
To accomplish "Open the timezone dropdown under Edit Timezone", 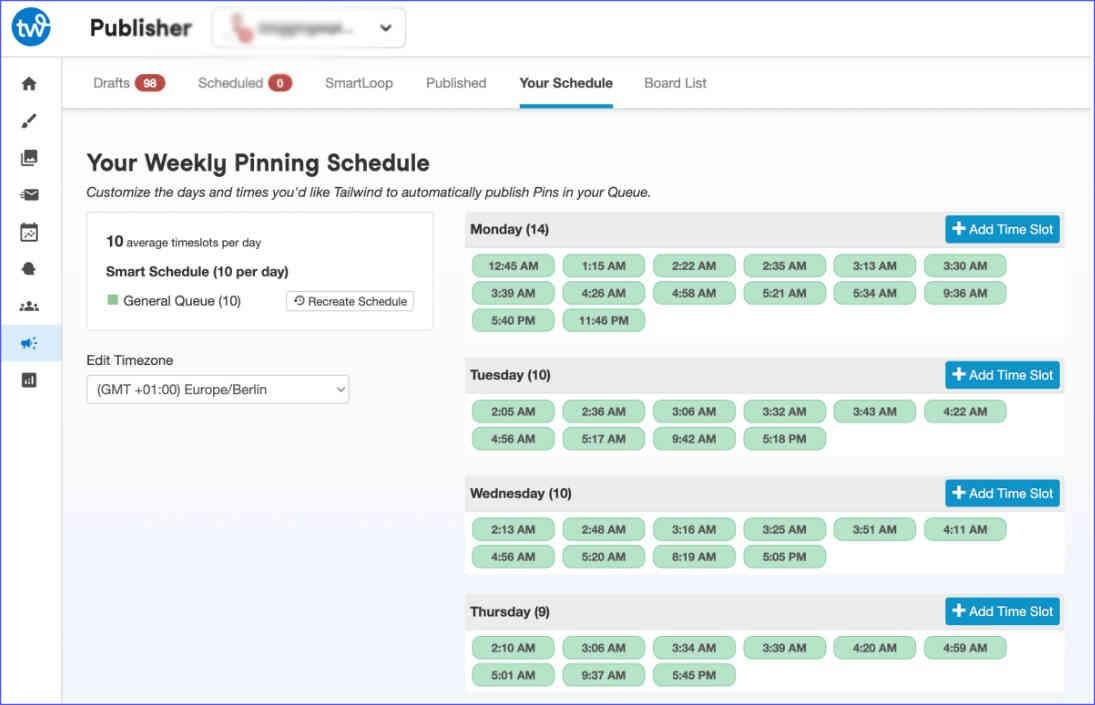I will click(x=218, y=389).
